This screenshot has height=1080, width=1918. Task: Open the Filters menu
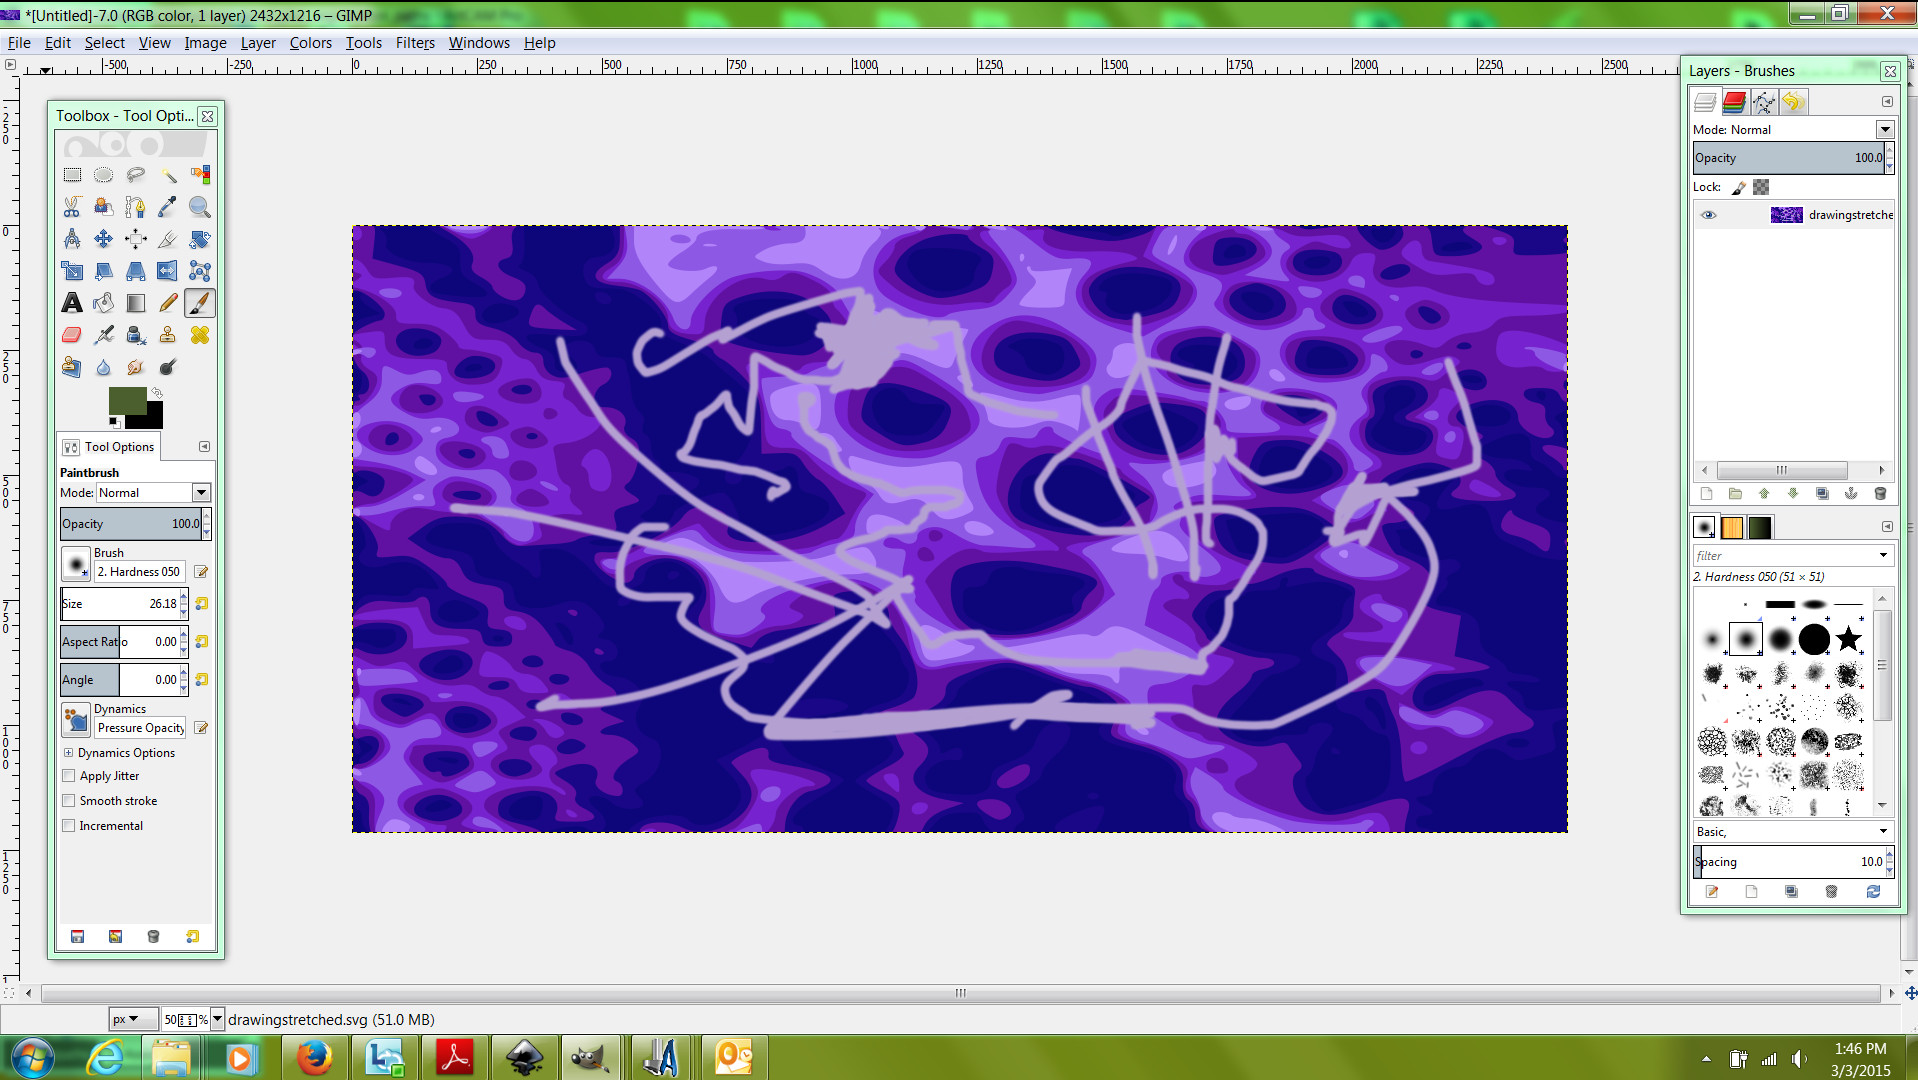[x=415, y=43]
